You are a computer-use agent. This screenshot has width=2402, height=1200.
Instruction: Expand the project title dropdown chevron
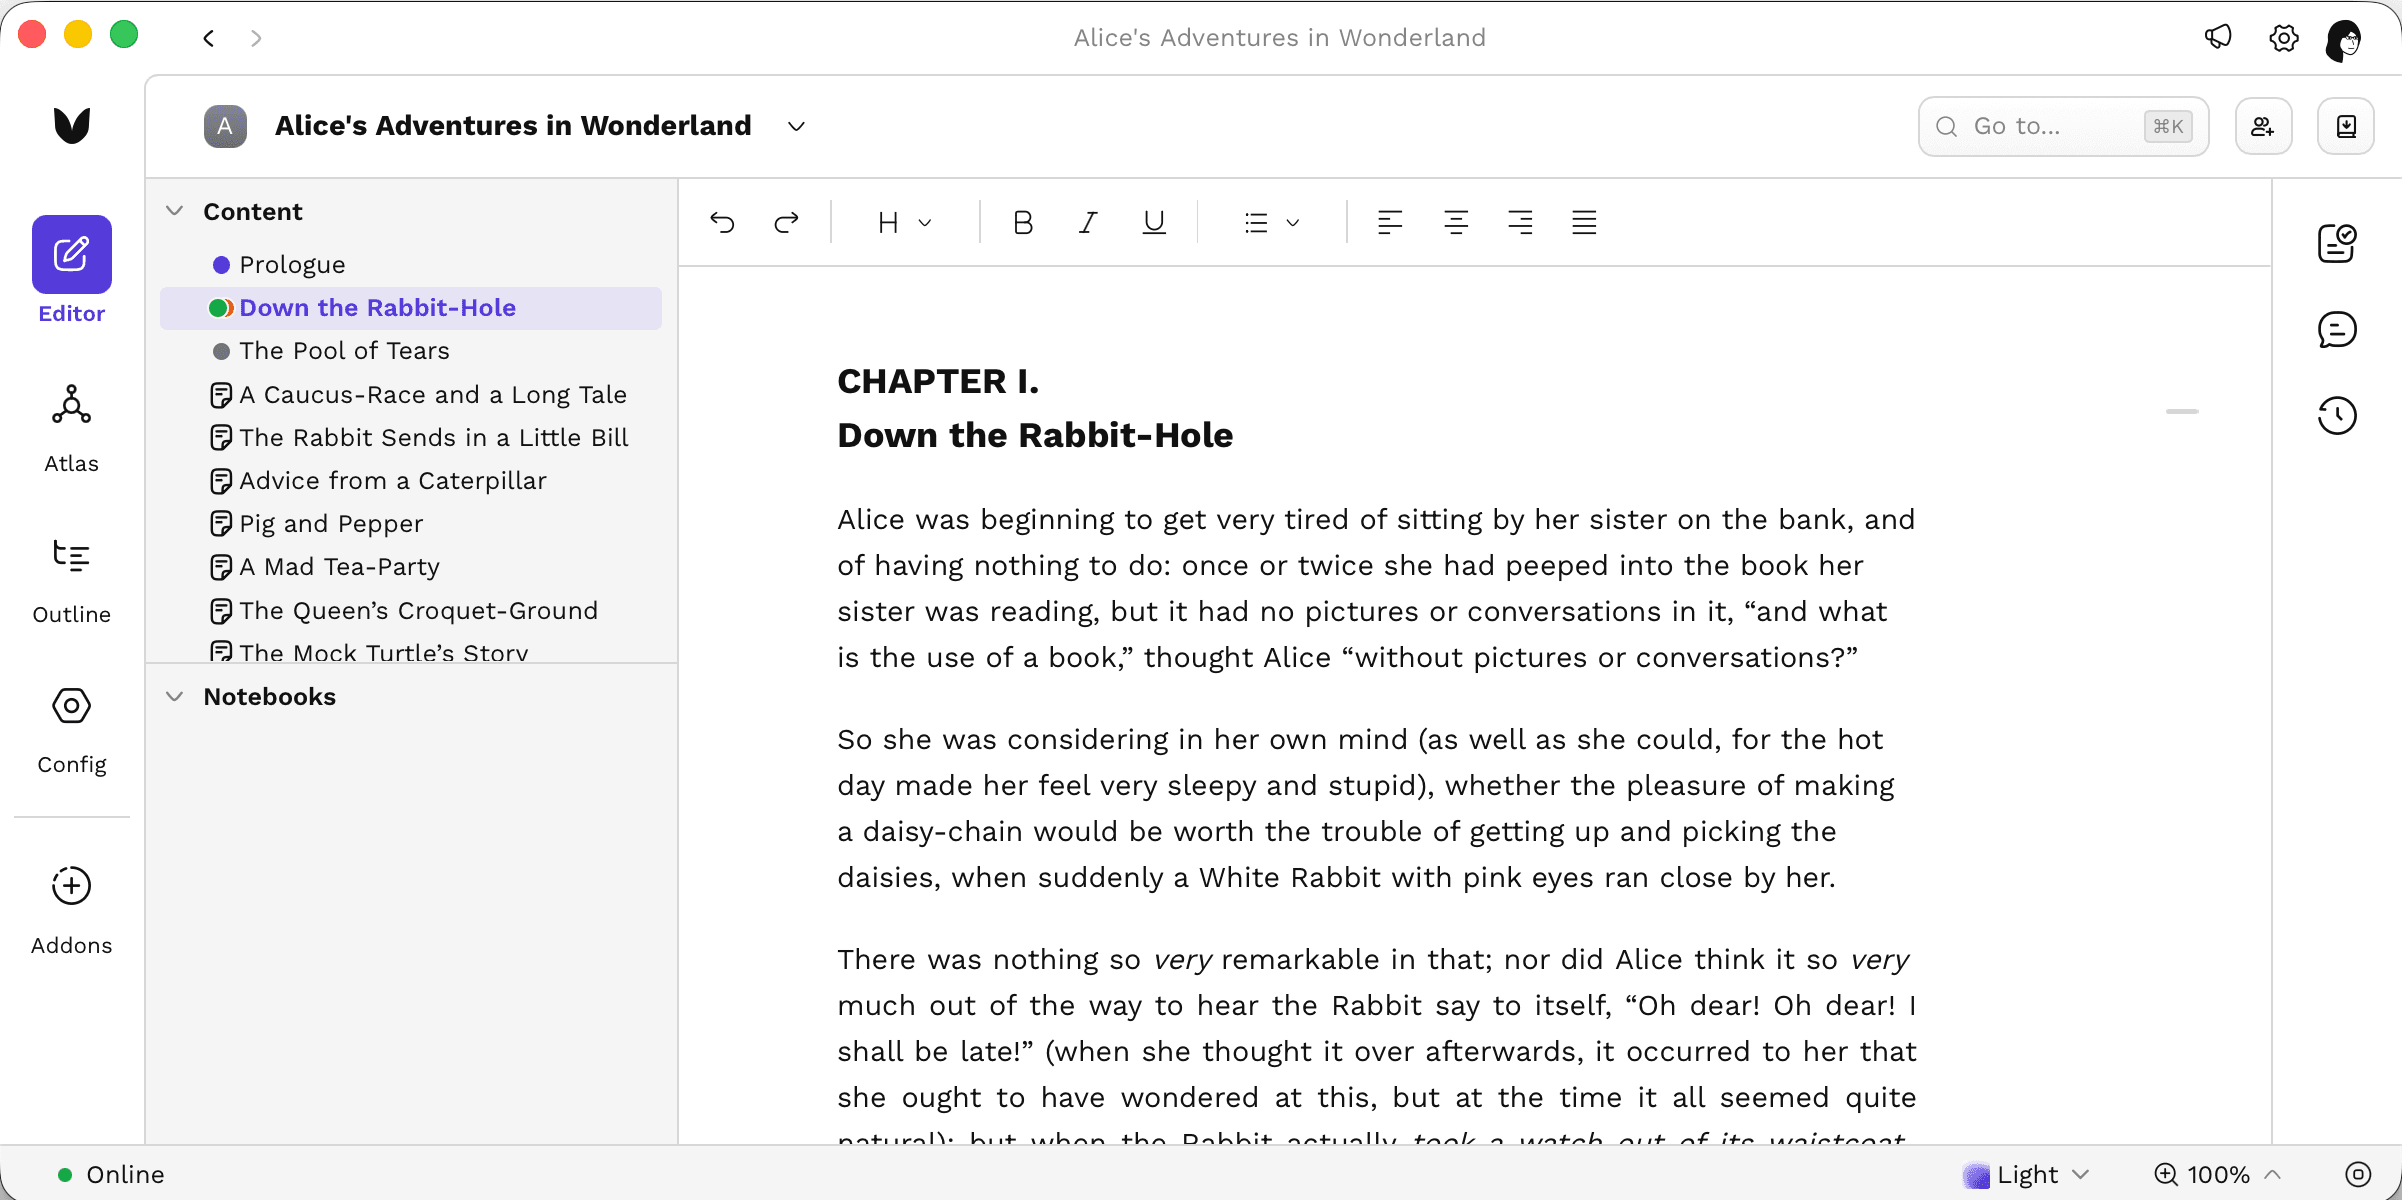click(x=796, y=126)
